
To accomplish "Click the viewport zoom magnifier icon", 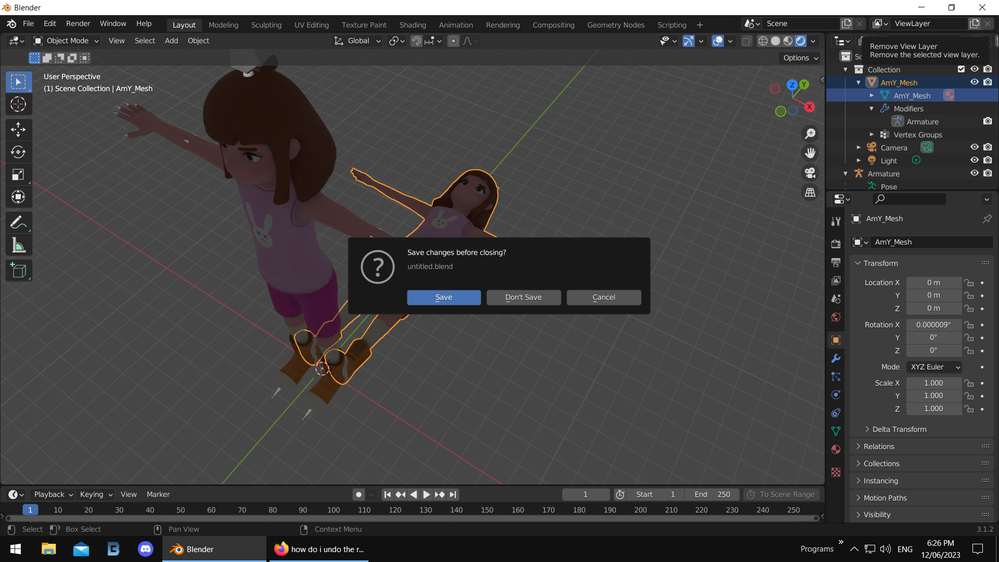I will coord(810,134).
